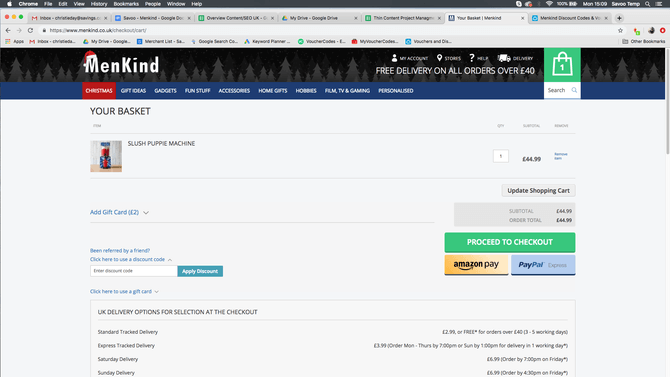This screenshot has width=670, height=377.
Task: Click the MenKind logo
Action: [121, 63]
